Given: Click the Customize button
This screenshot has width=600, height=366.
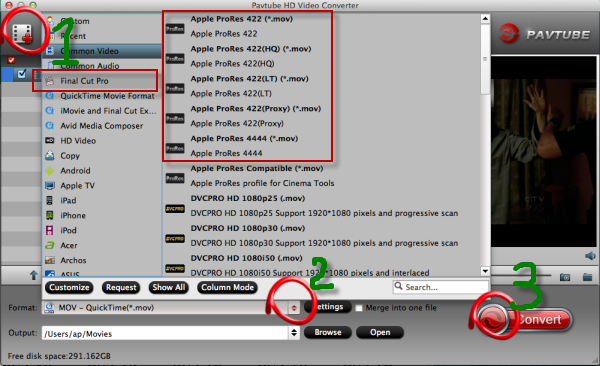Looking at the screenshot, I should click(x=69, y=287).
